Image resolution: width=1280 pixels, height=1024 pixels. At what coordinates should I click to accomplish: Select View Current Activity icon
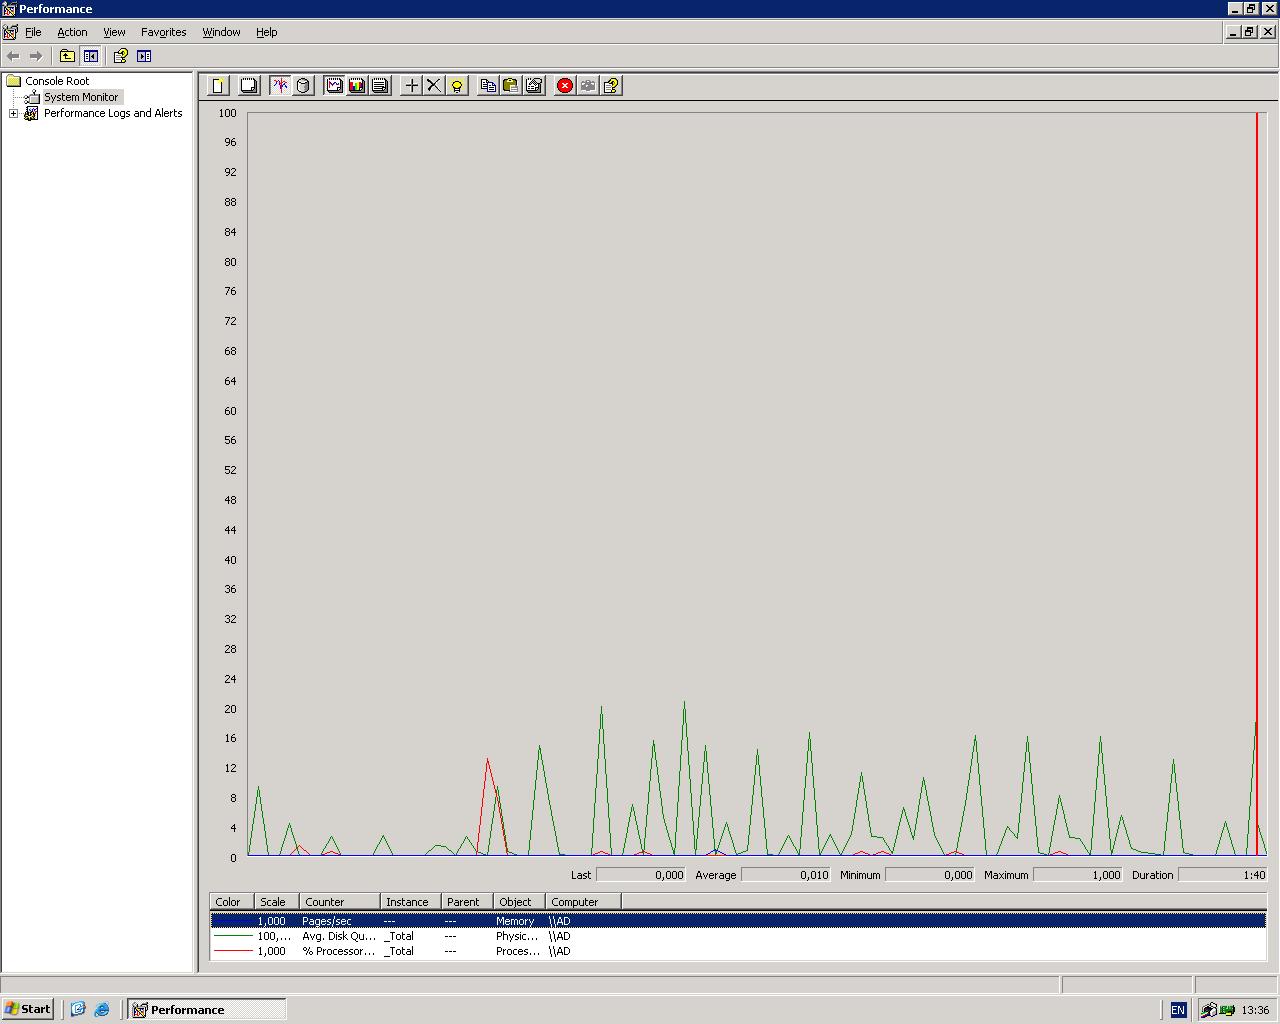[280, 85]
